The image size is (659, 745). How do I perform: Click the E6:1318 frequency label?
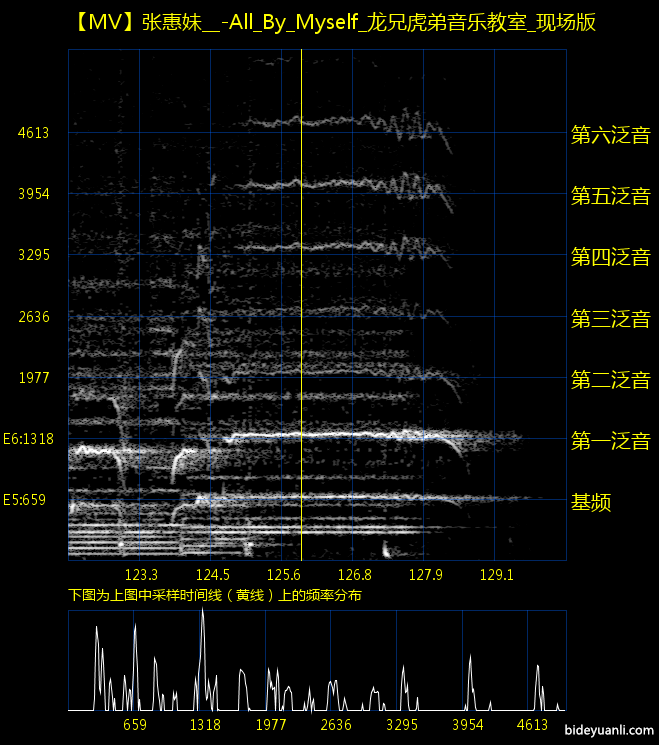click(x=28, y=438)
